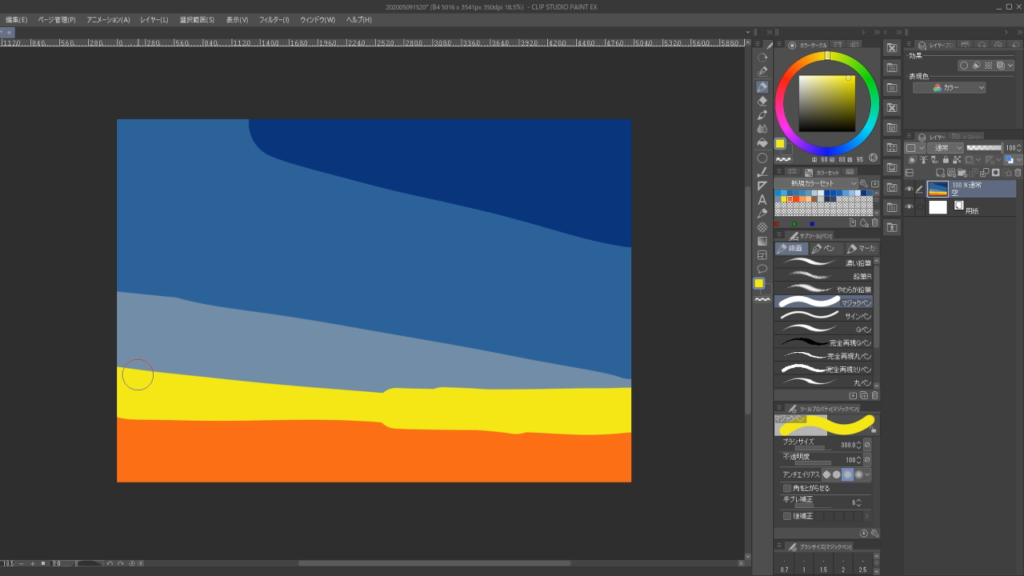Select the Gペン brush
The height and width of the screenshot is (576, 1024).
coord(824,329)
